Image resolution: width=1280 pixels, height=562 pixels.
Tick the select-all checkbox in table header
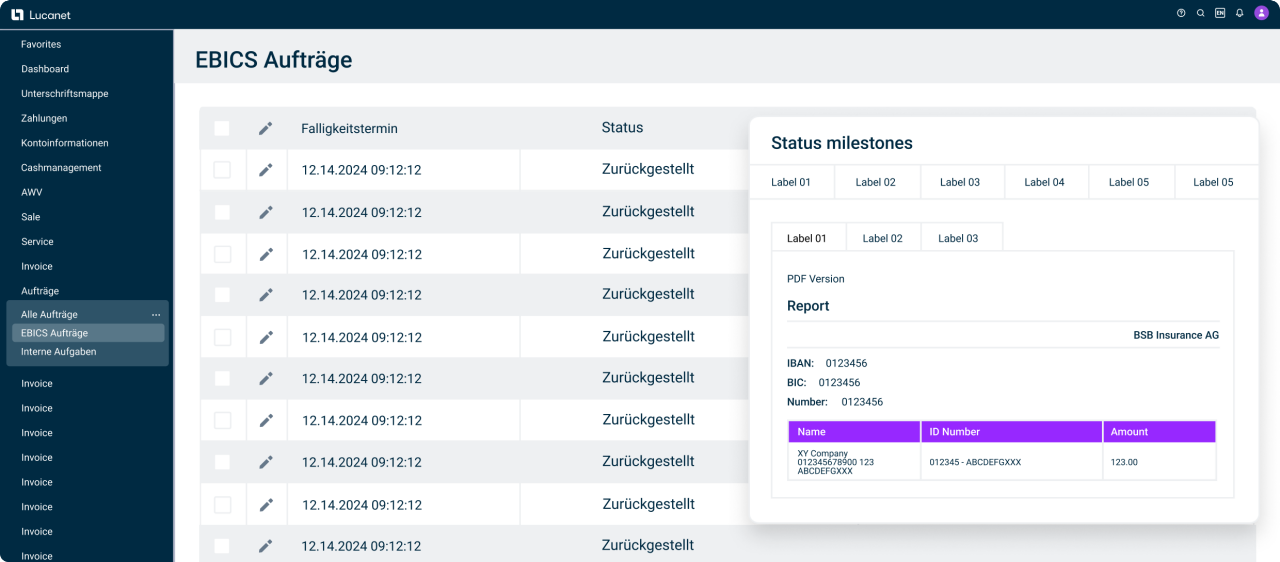point(222,128)
